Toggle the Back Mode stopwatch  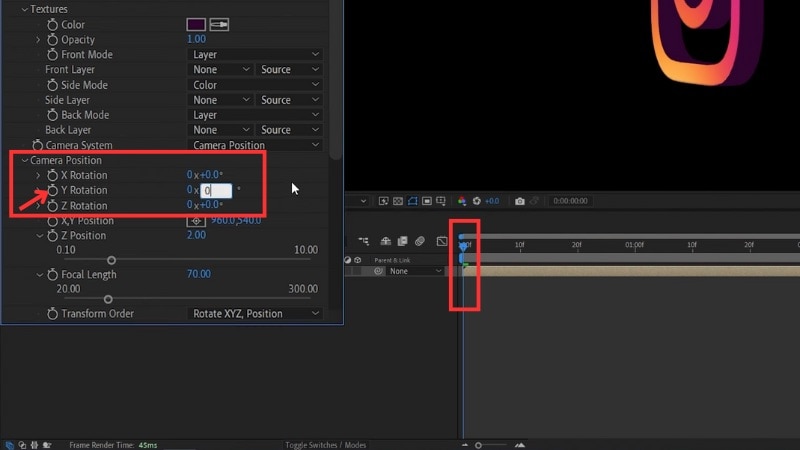(x=52, y=115)
